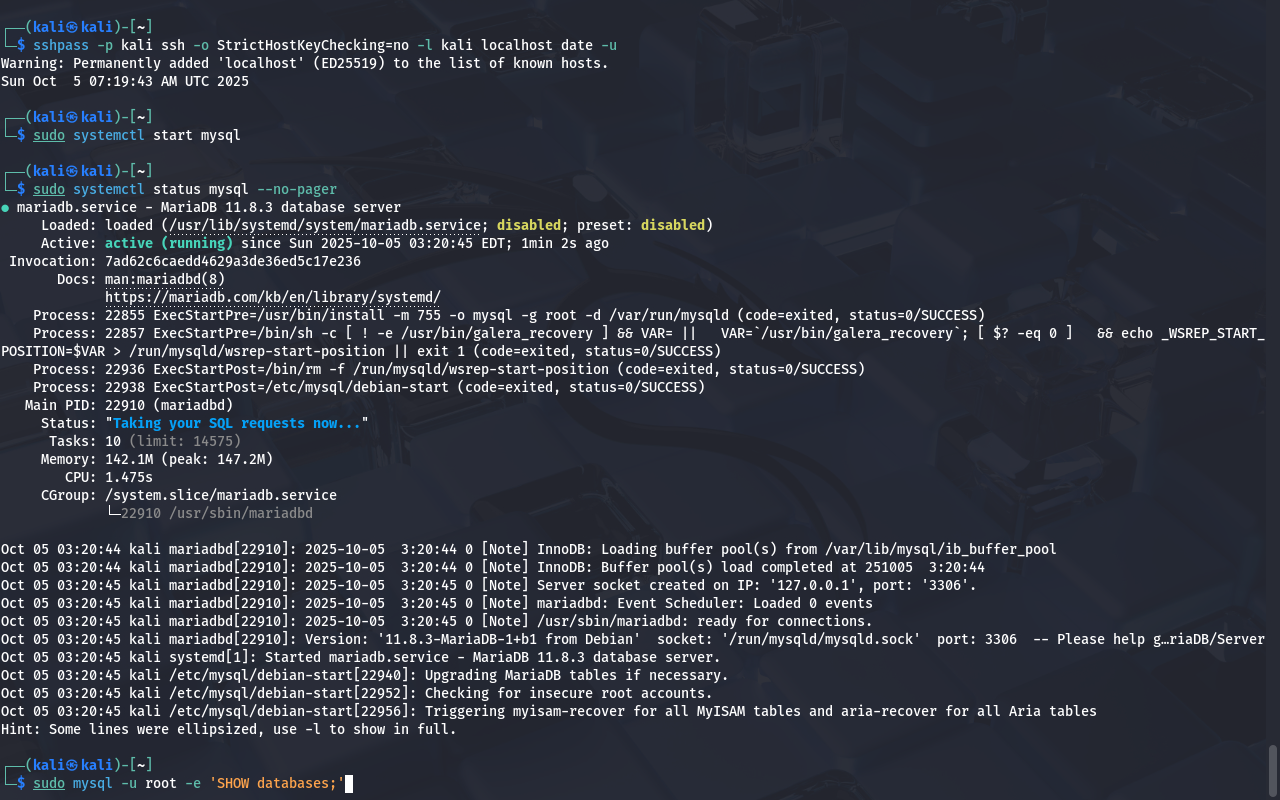Click the yellow 'disabled' after preset
The image size is (1280, 800).
tap(672, 225)
